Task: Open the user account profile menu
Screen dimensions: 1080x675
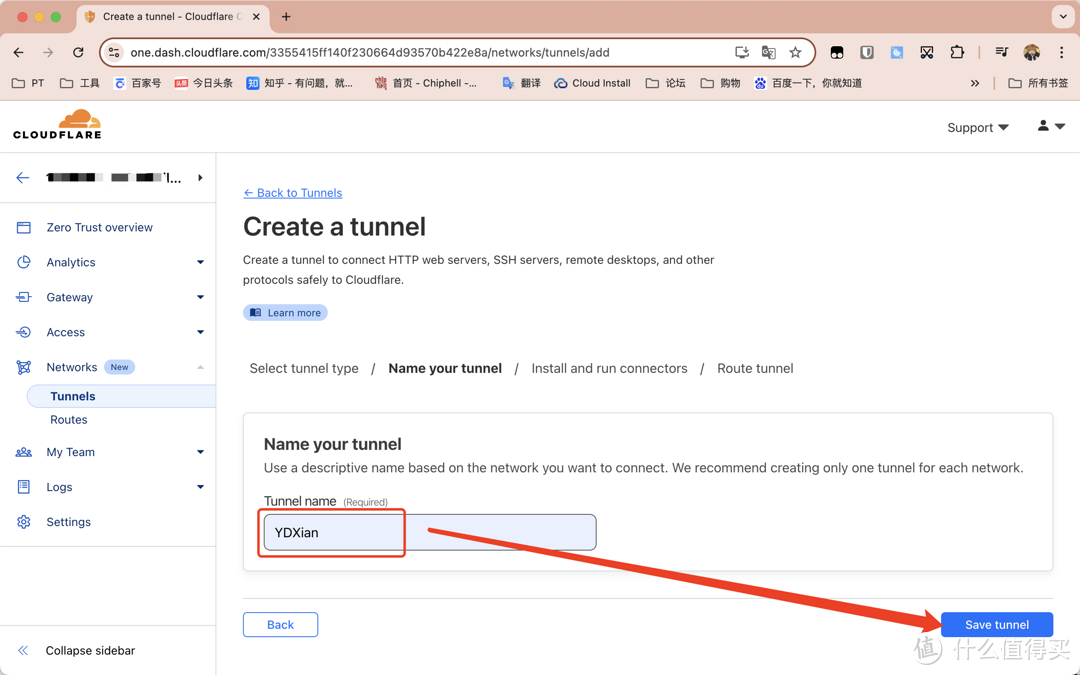Action: tap(1050, 127)
